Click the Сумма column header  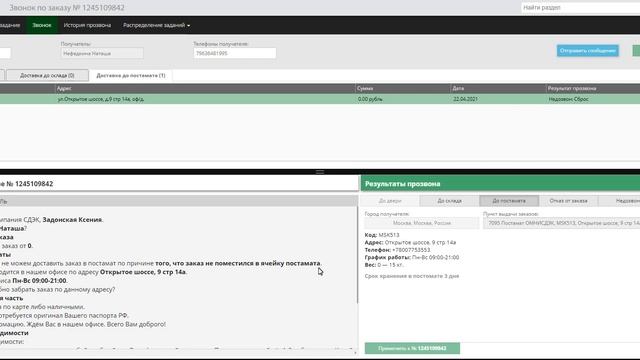tap(403, 88)
